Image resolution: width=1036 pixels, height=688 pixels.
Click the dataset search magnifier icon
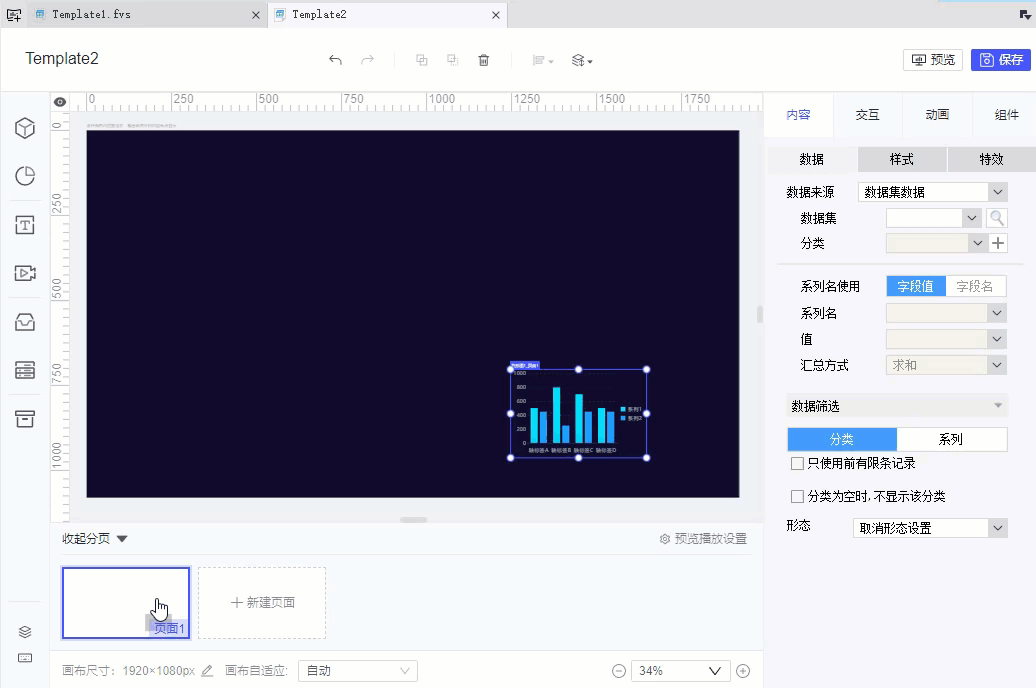click(997, 217)
